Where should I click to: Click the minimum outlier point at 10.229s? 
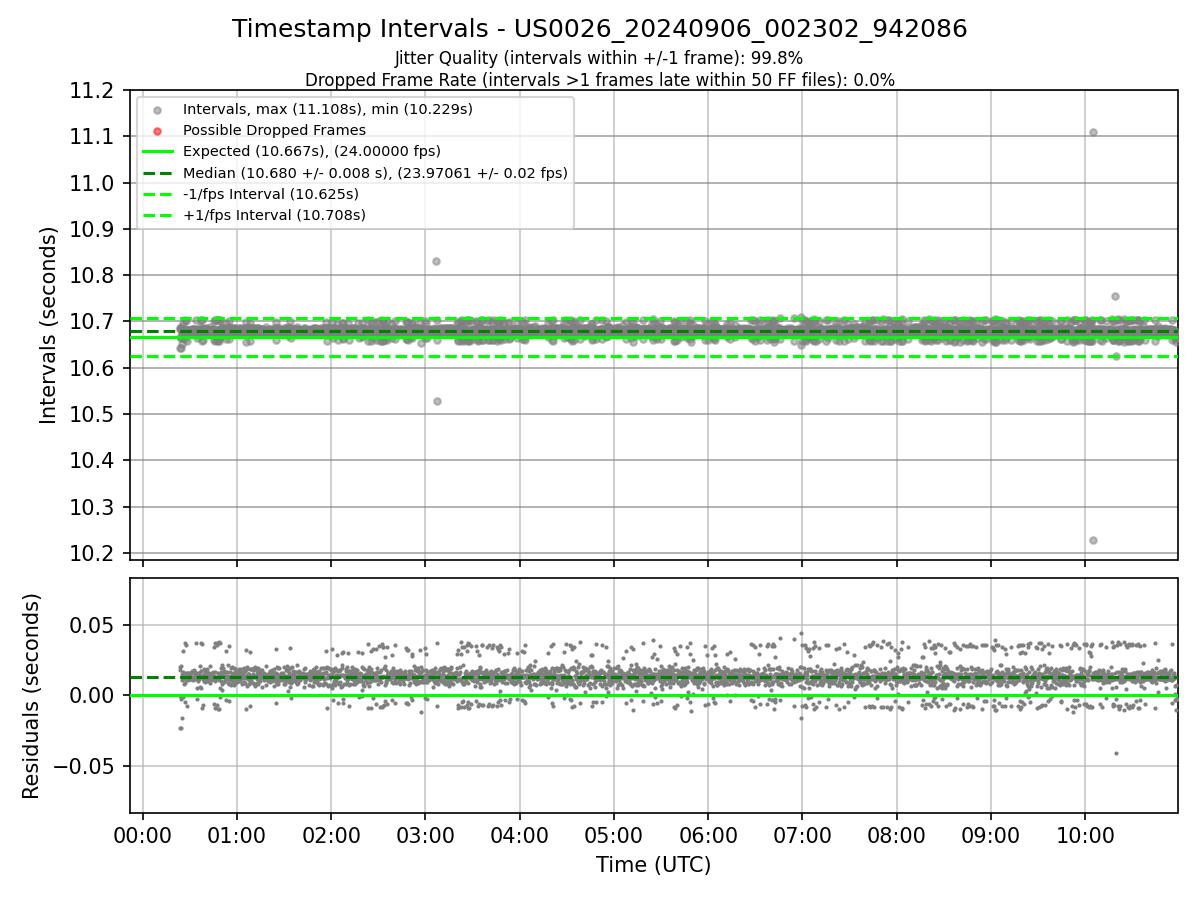1093,540
